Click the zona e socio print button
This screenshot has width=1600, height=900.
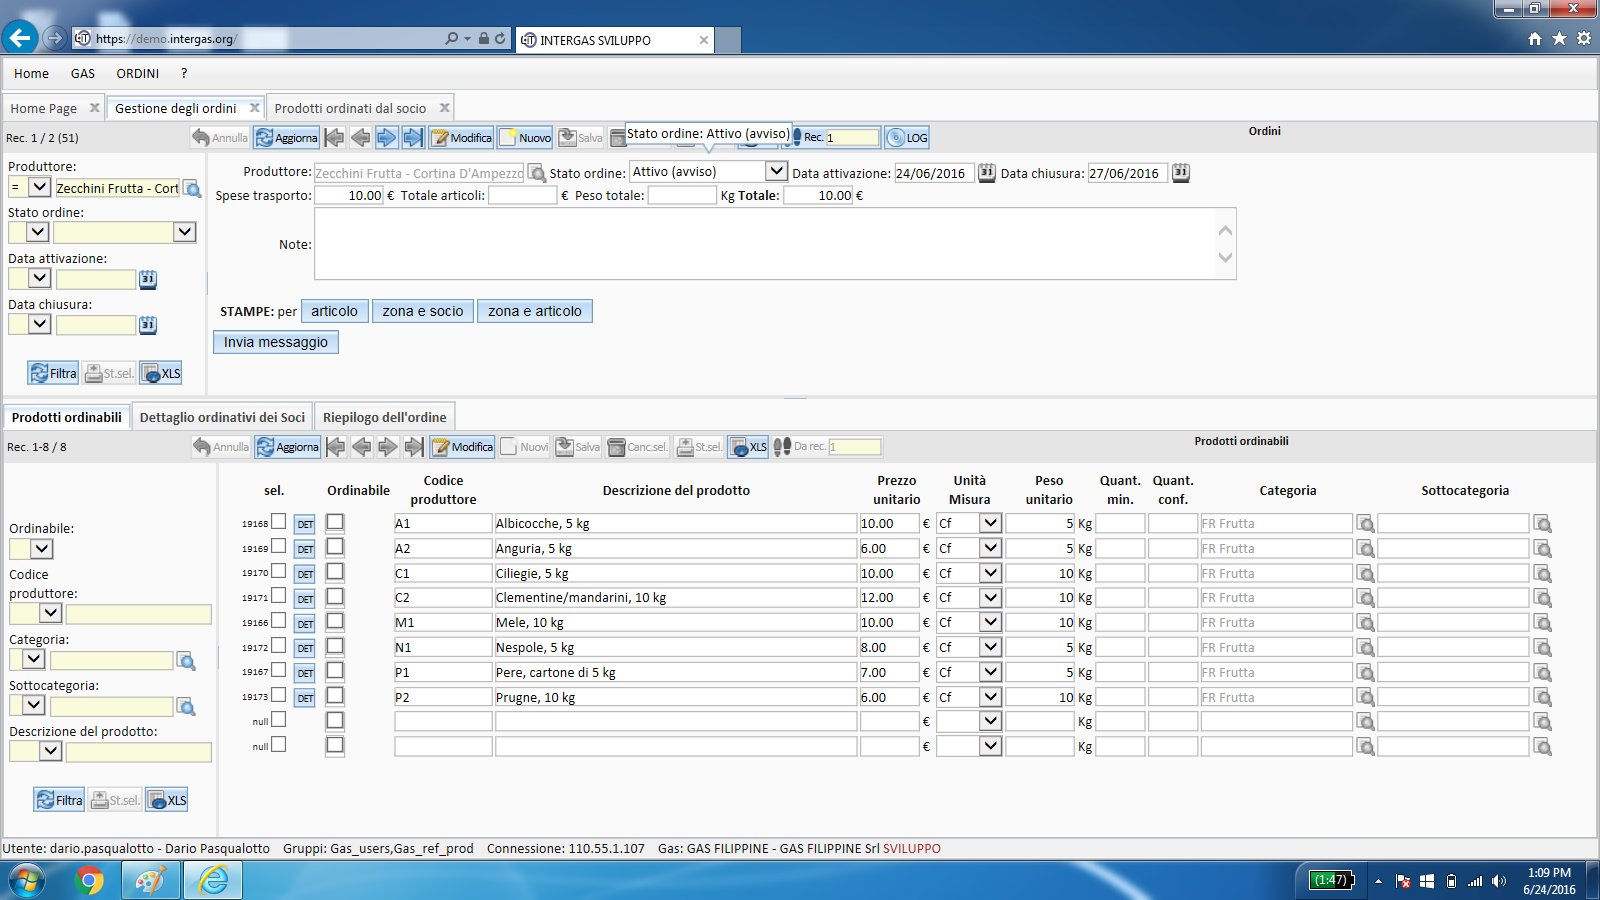pyautogui.click(x=423, y=311)
